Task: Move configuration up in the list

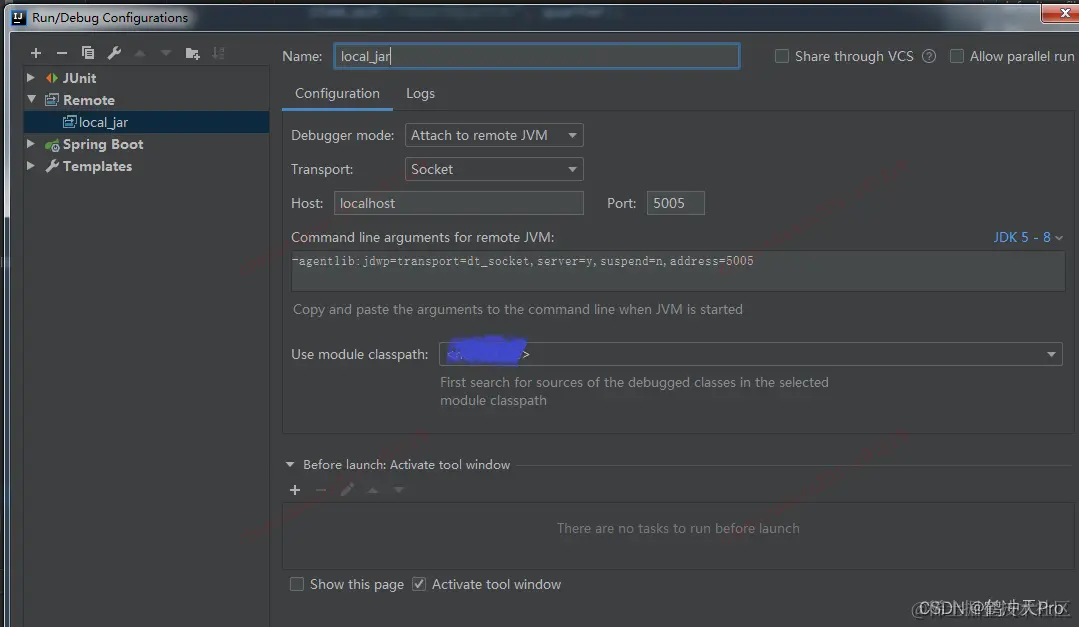Action: coord(140,53)
